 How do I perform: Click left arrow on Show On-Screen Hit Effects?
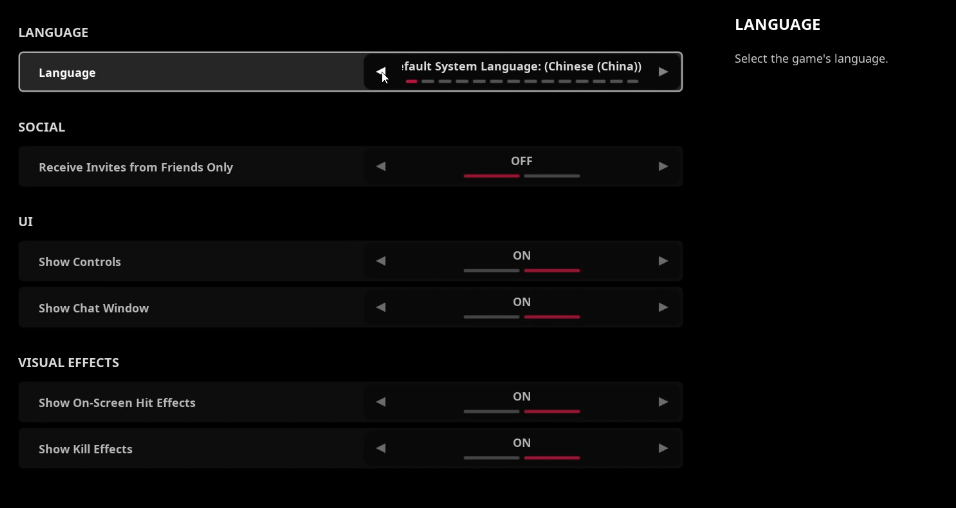[x=380, y=402]
